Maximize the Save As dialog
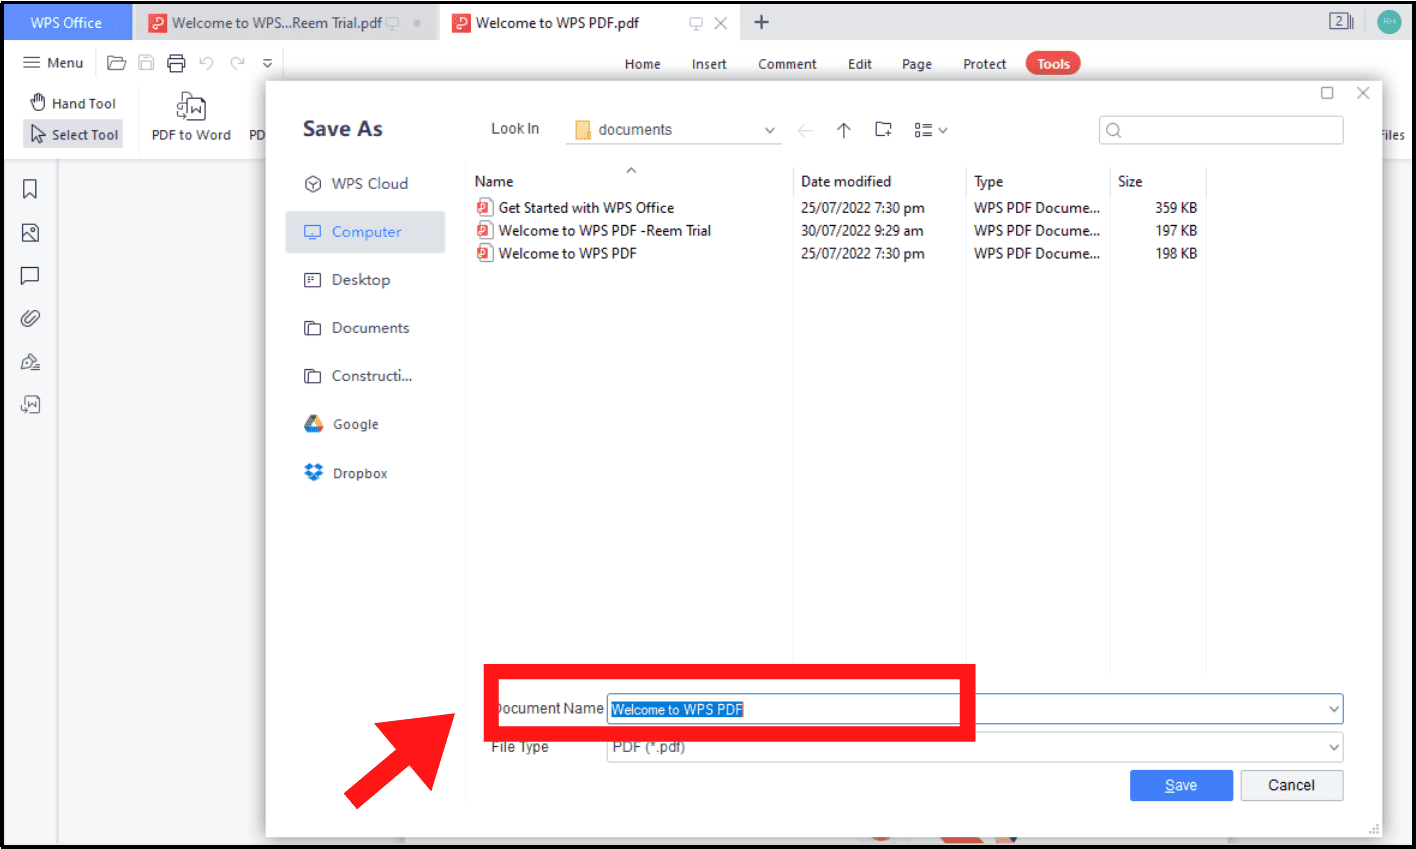Screen dimensions: 1416x849 point(1327,93)
